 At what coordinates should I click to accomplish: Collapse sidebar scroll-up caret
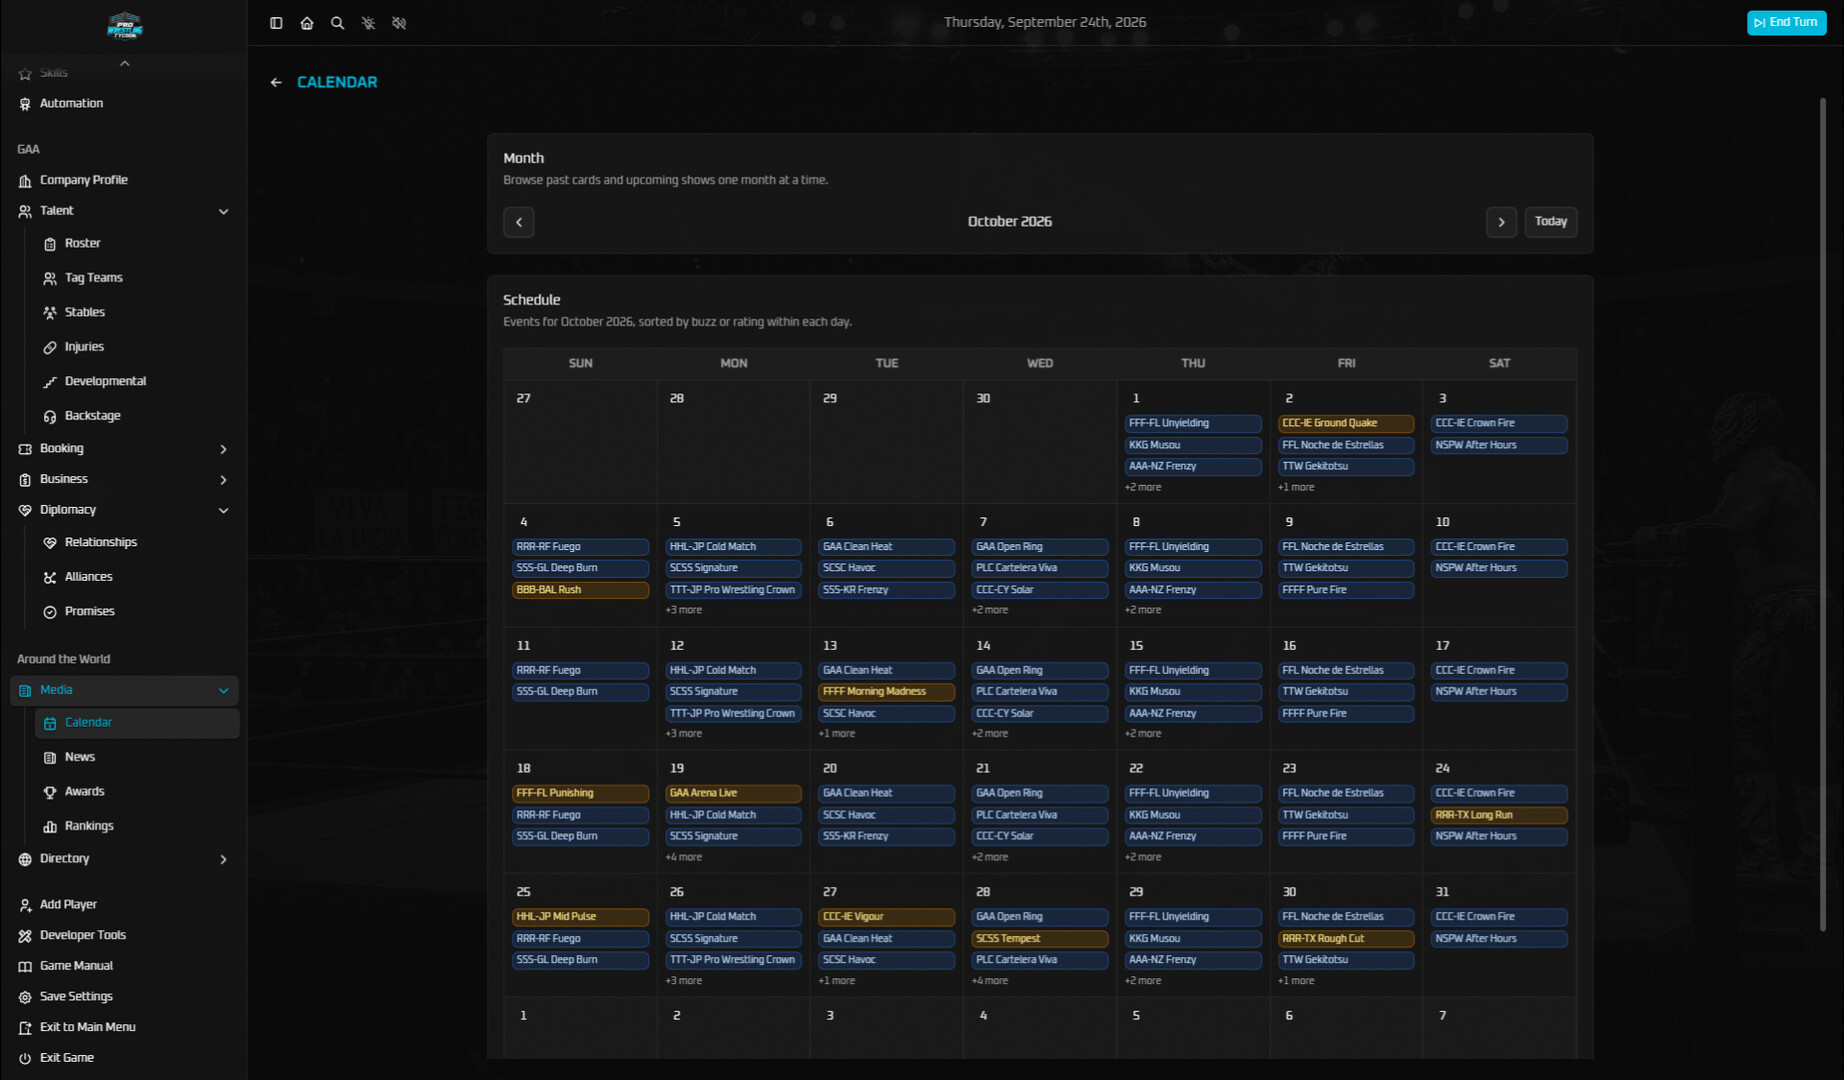(125, 64)
